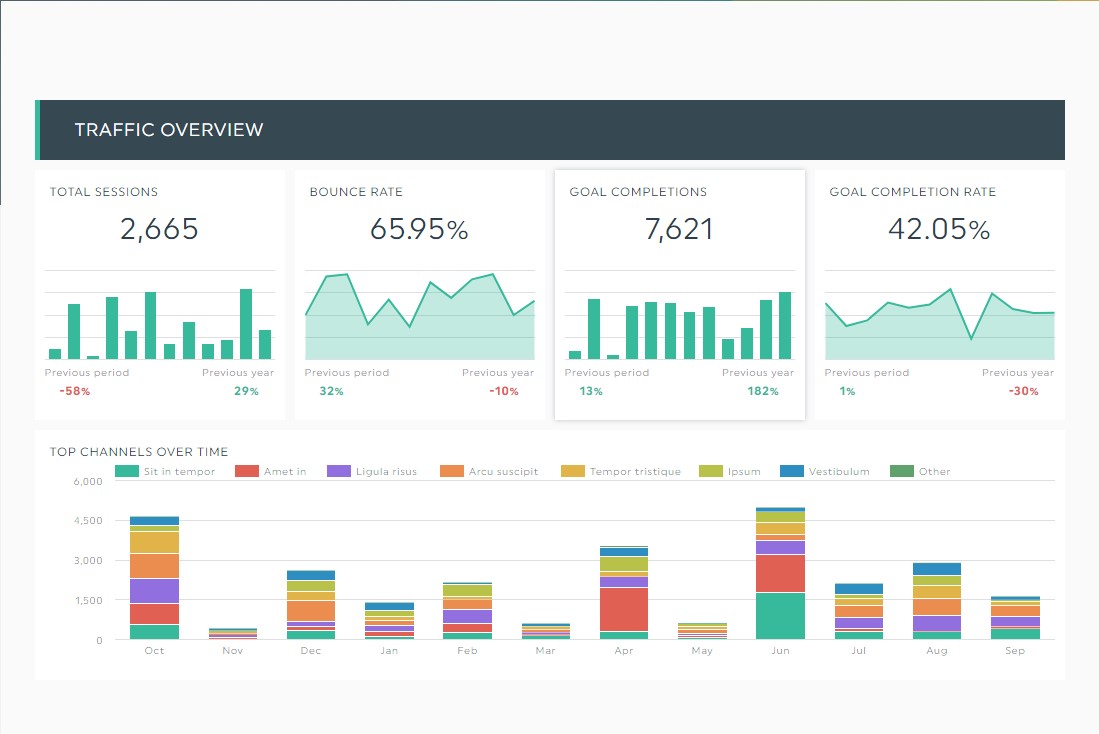
Task: Click the stacked bar above Aug
Action: (x=936, y=601)
